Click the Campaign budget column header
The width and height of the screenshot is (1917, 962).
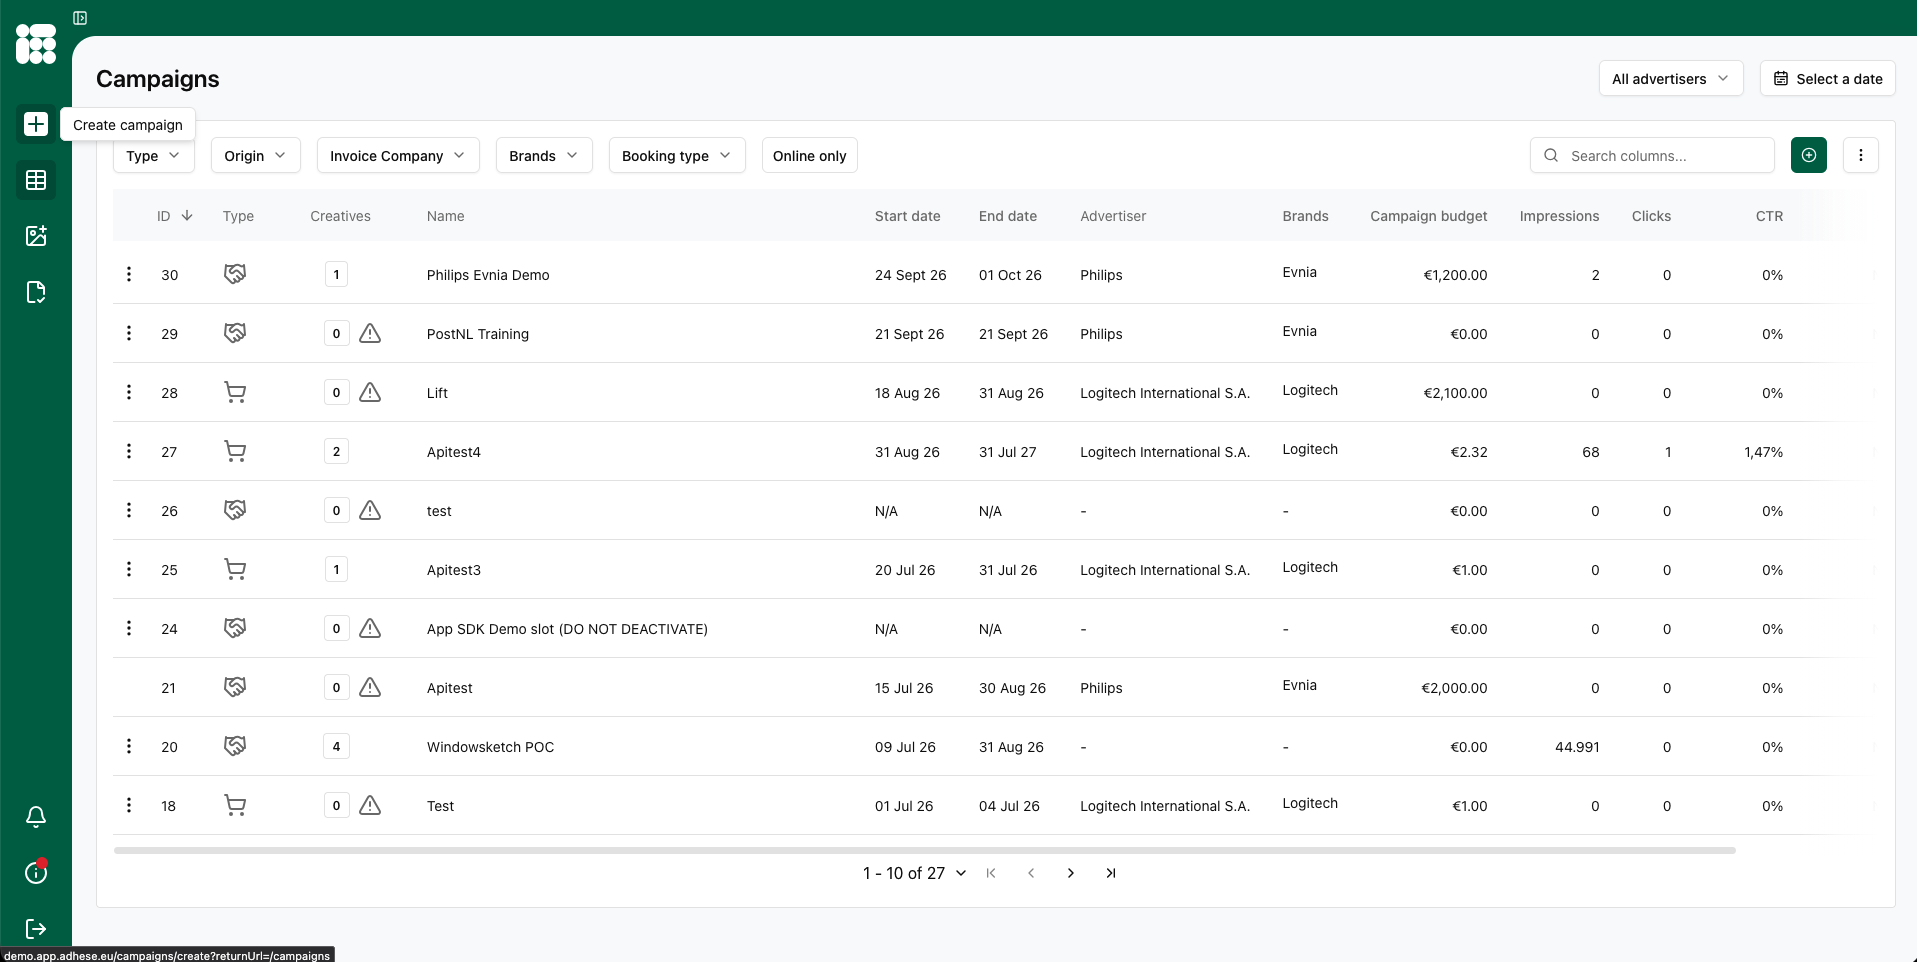[1429, 216]
